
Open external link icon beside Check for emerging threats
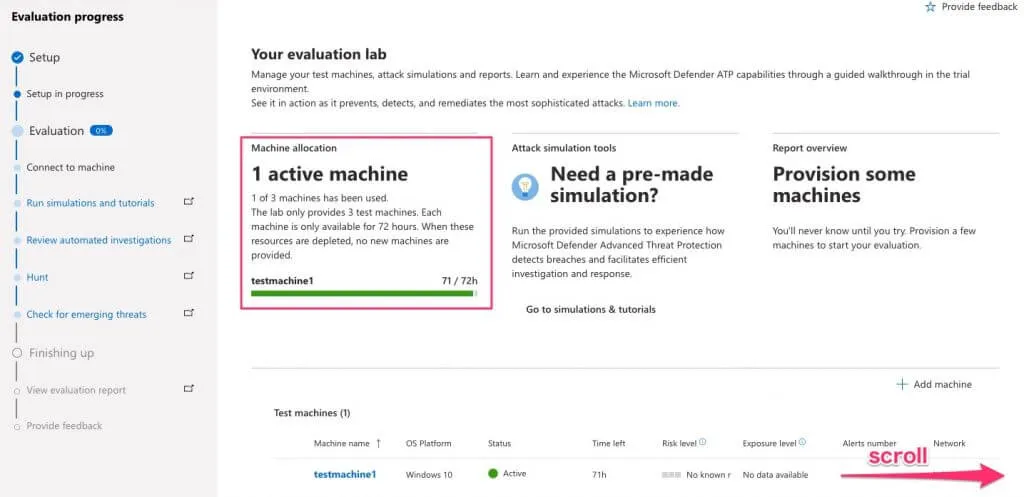tap(190, 314)
